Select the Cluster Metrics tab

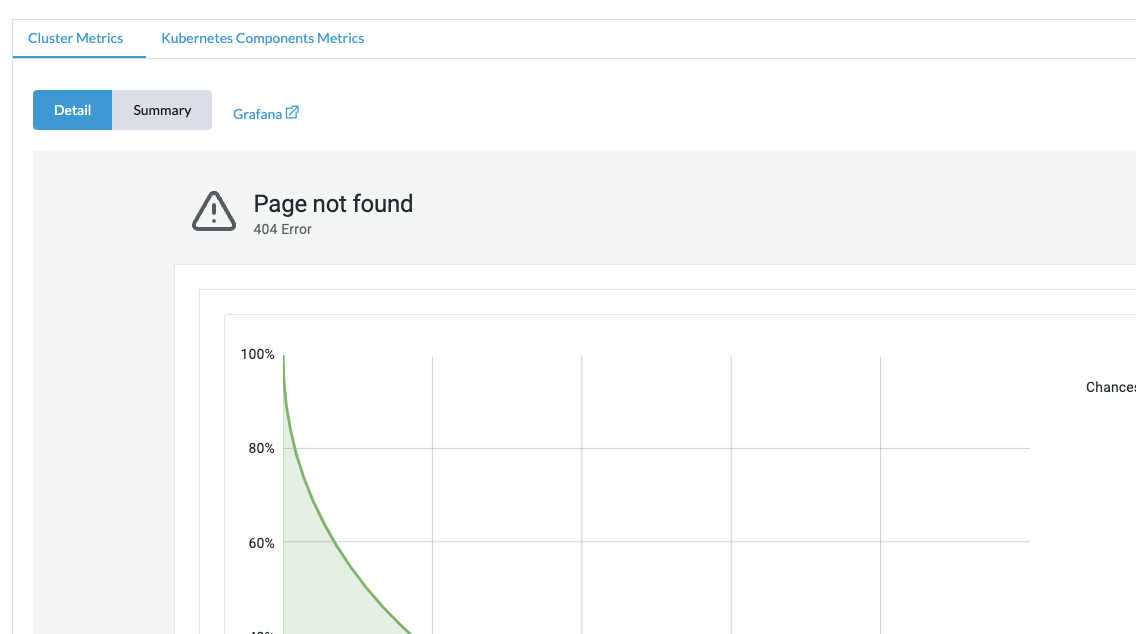pyautogui.click(x=75, y=38)
